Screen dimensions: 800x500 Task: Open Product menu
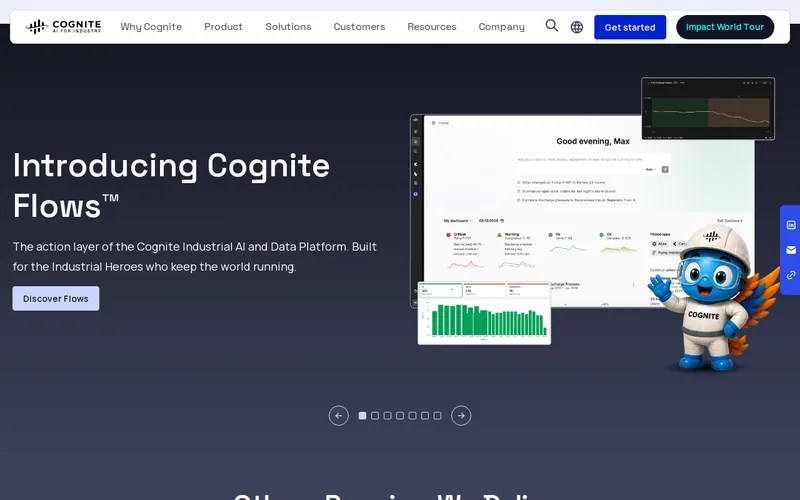(223, 27)
